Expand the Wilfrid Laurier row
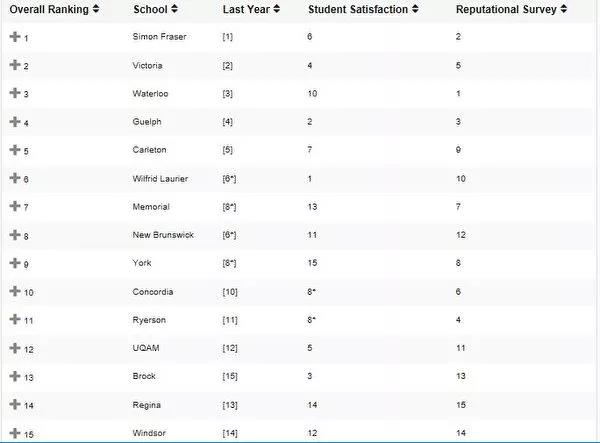This screenshot has width=600, height=443. tap(15, 178)
